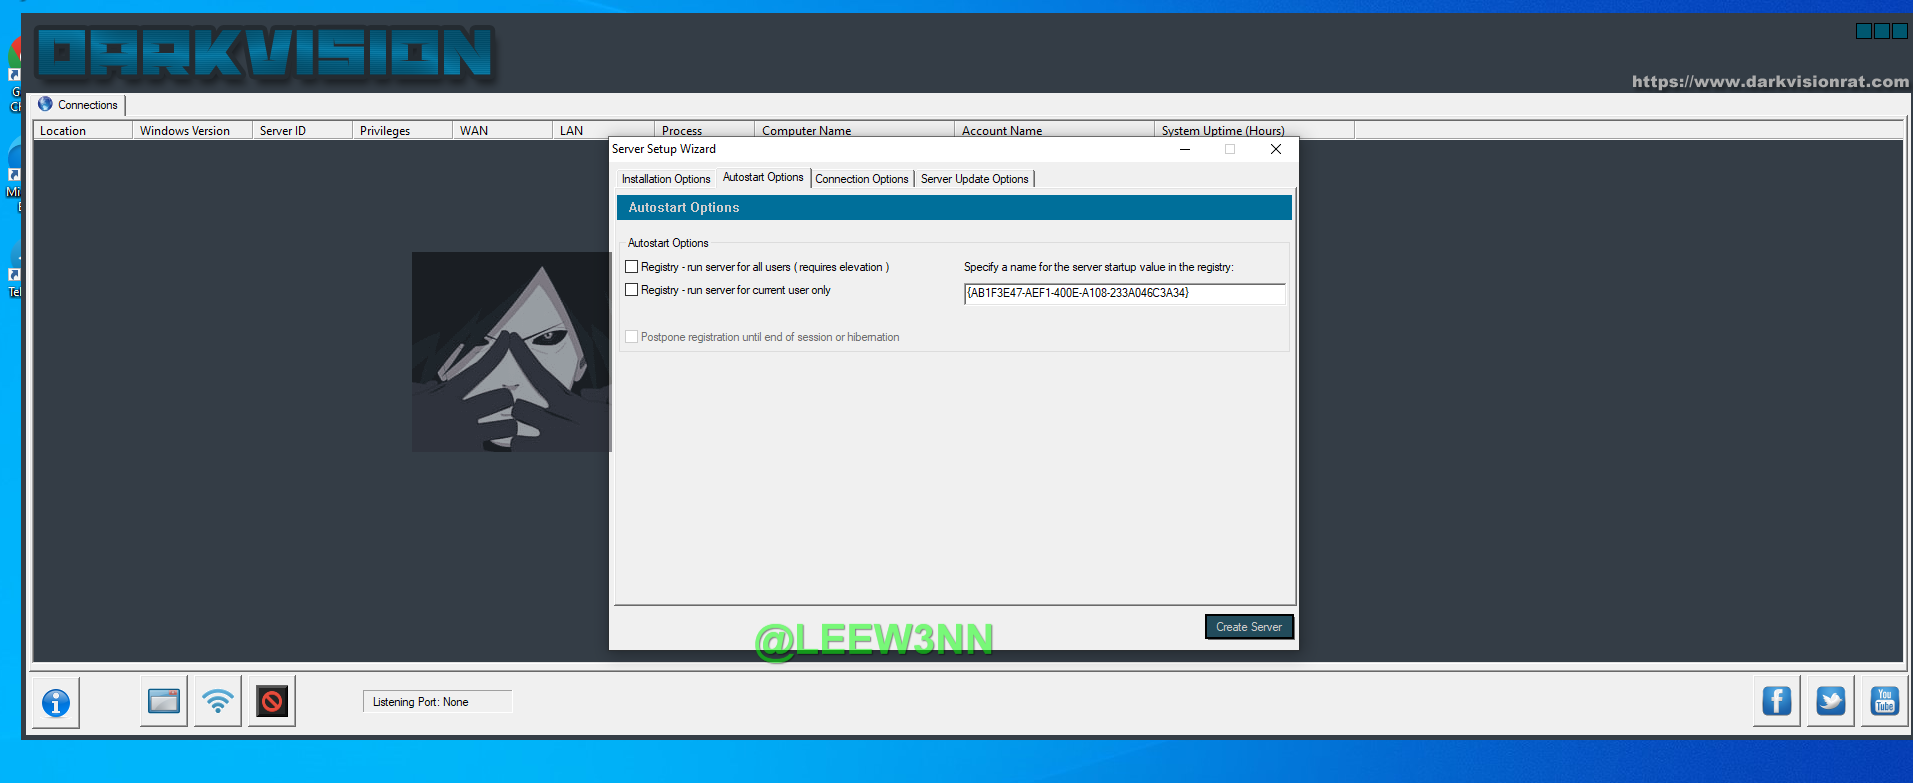Image resolution: width=1913 pixels, height=783 pixels.
Task: Open the Twitter bird icon link
Action: click(x=1830, y=701)
